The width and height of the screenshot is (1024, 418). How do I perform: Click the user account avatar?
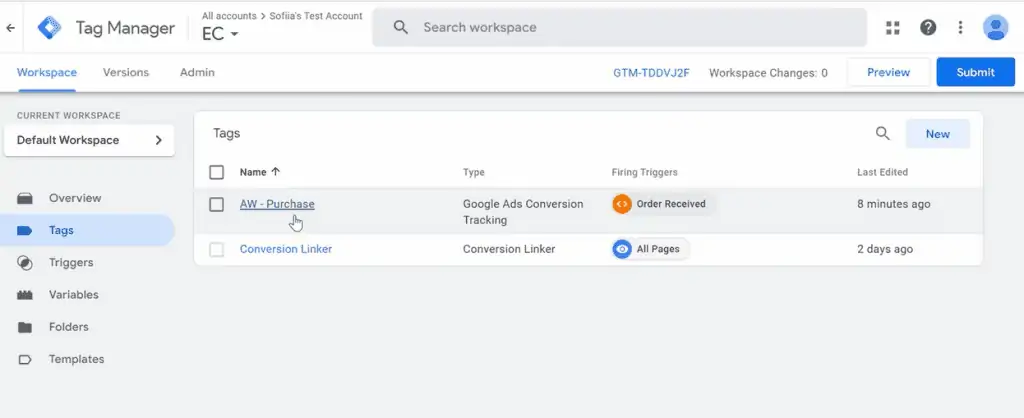coord(995,27)
